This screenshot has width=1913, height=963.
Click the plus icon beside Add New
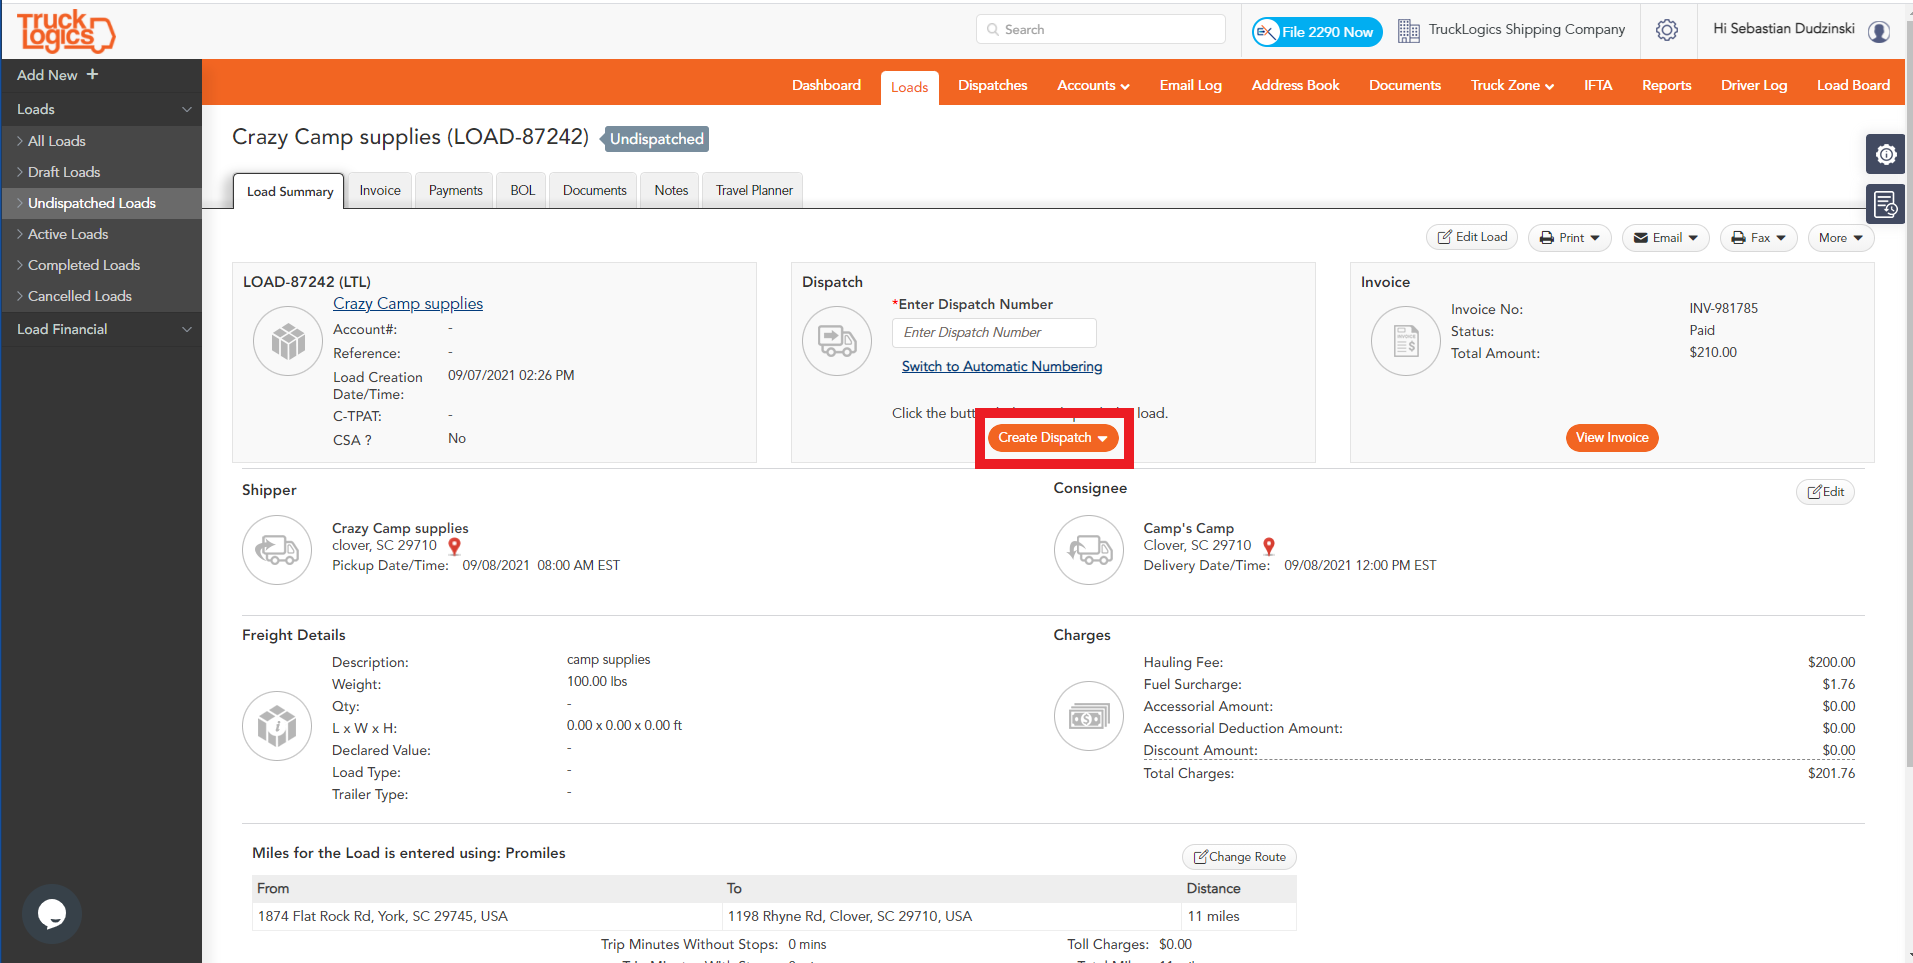pos(93,74)
